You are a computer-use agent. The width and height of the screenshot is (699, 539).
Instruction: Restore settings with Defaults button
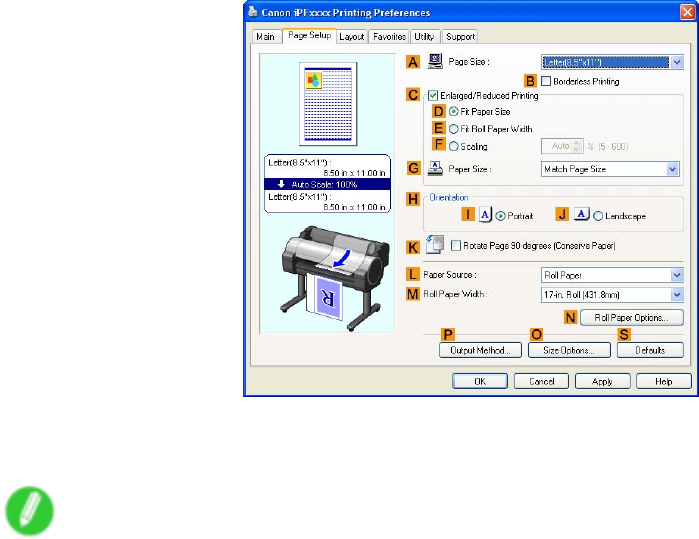[x=650, y=350]
